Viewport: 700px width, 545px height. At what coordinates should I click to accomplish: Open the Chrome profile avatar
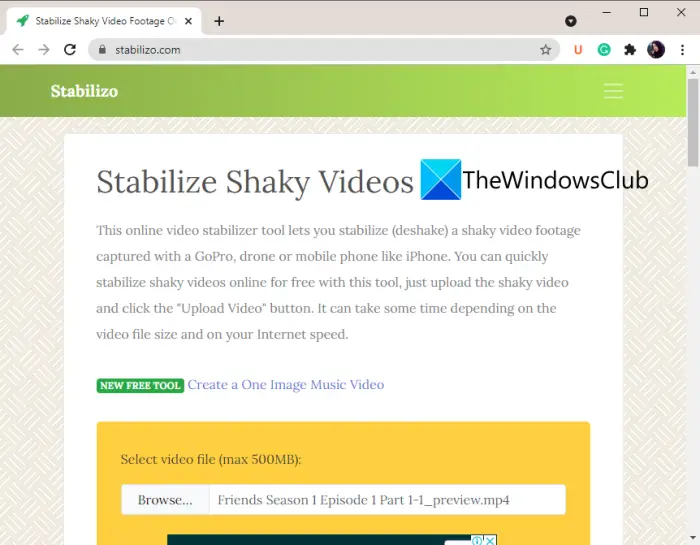[656, 50]
